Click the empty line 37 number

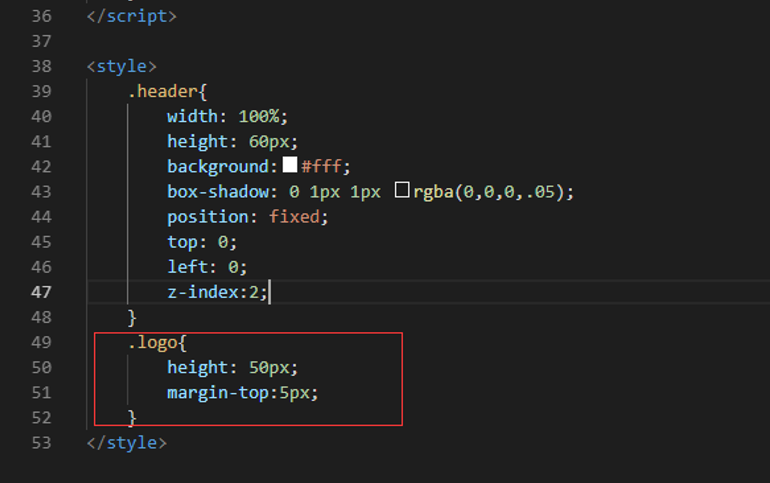coord(41,41)
